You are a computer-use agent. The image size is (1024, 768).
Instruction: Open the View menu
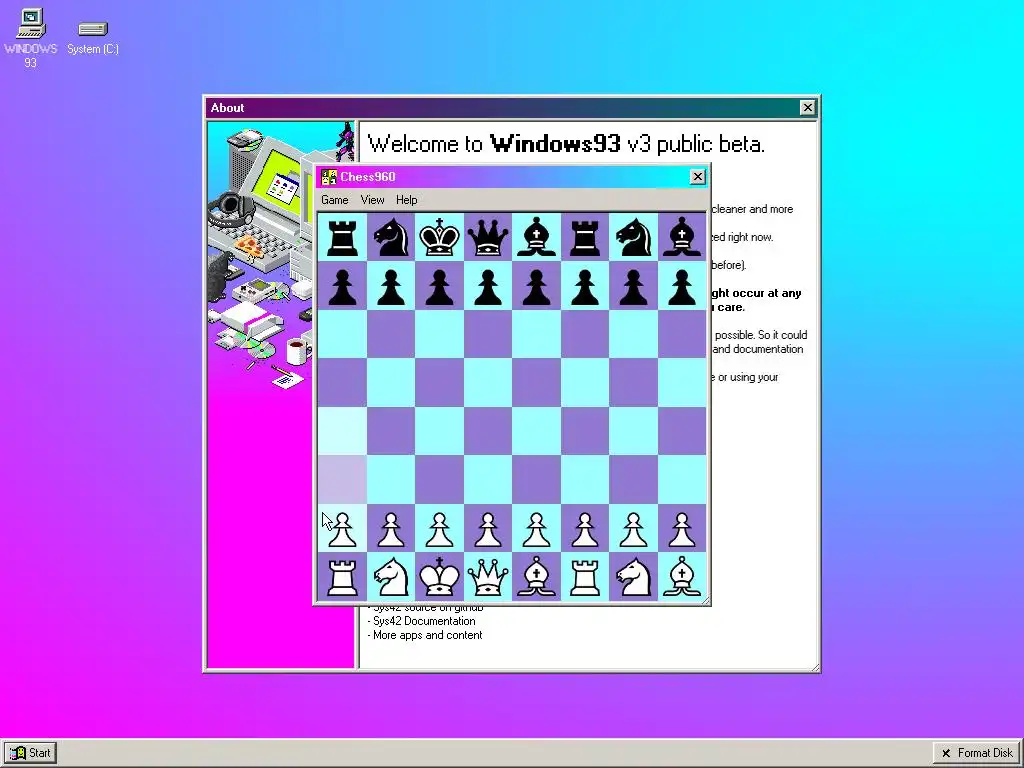[x=372, y=200]
